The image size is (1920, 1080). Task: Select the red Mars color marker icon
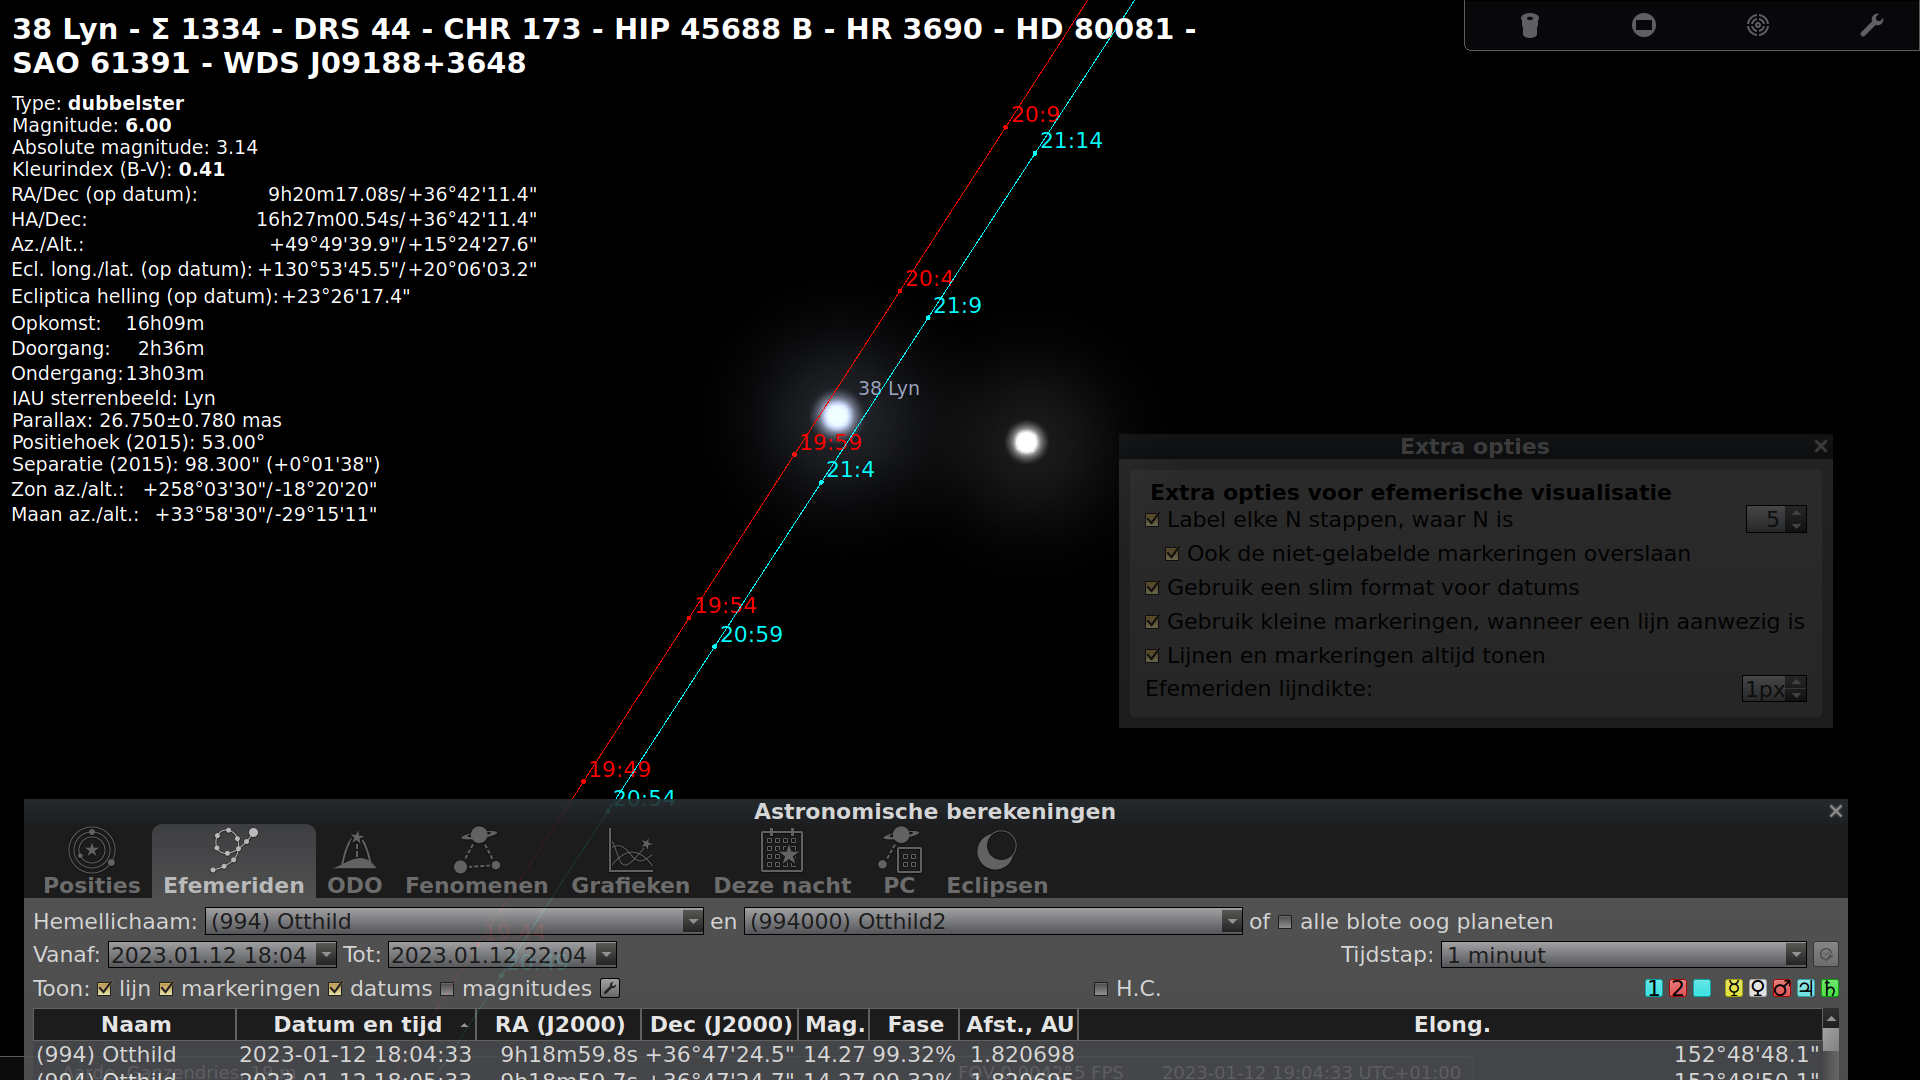click(x=1782, y=988)
